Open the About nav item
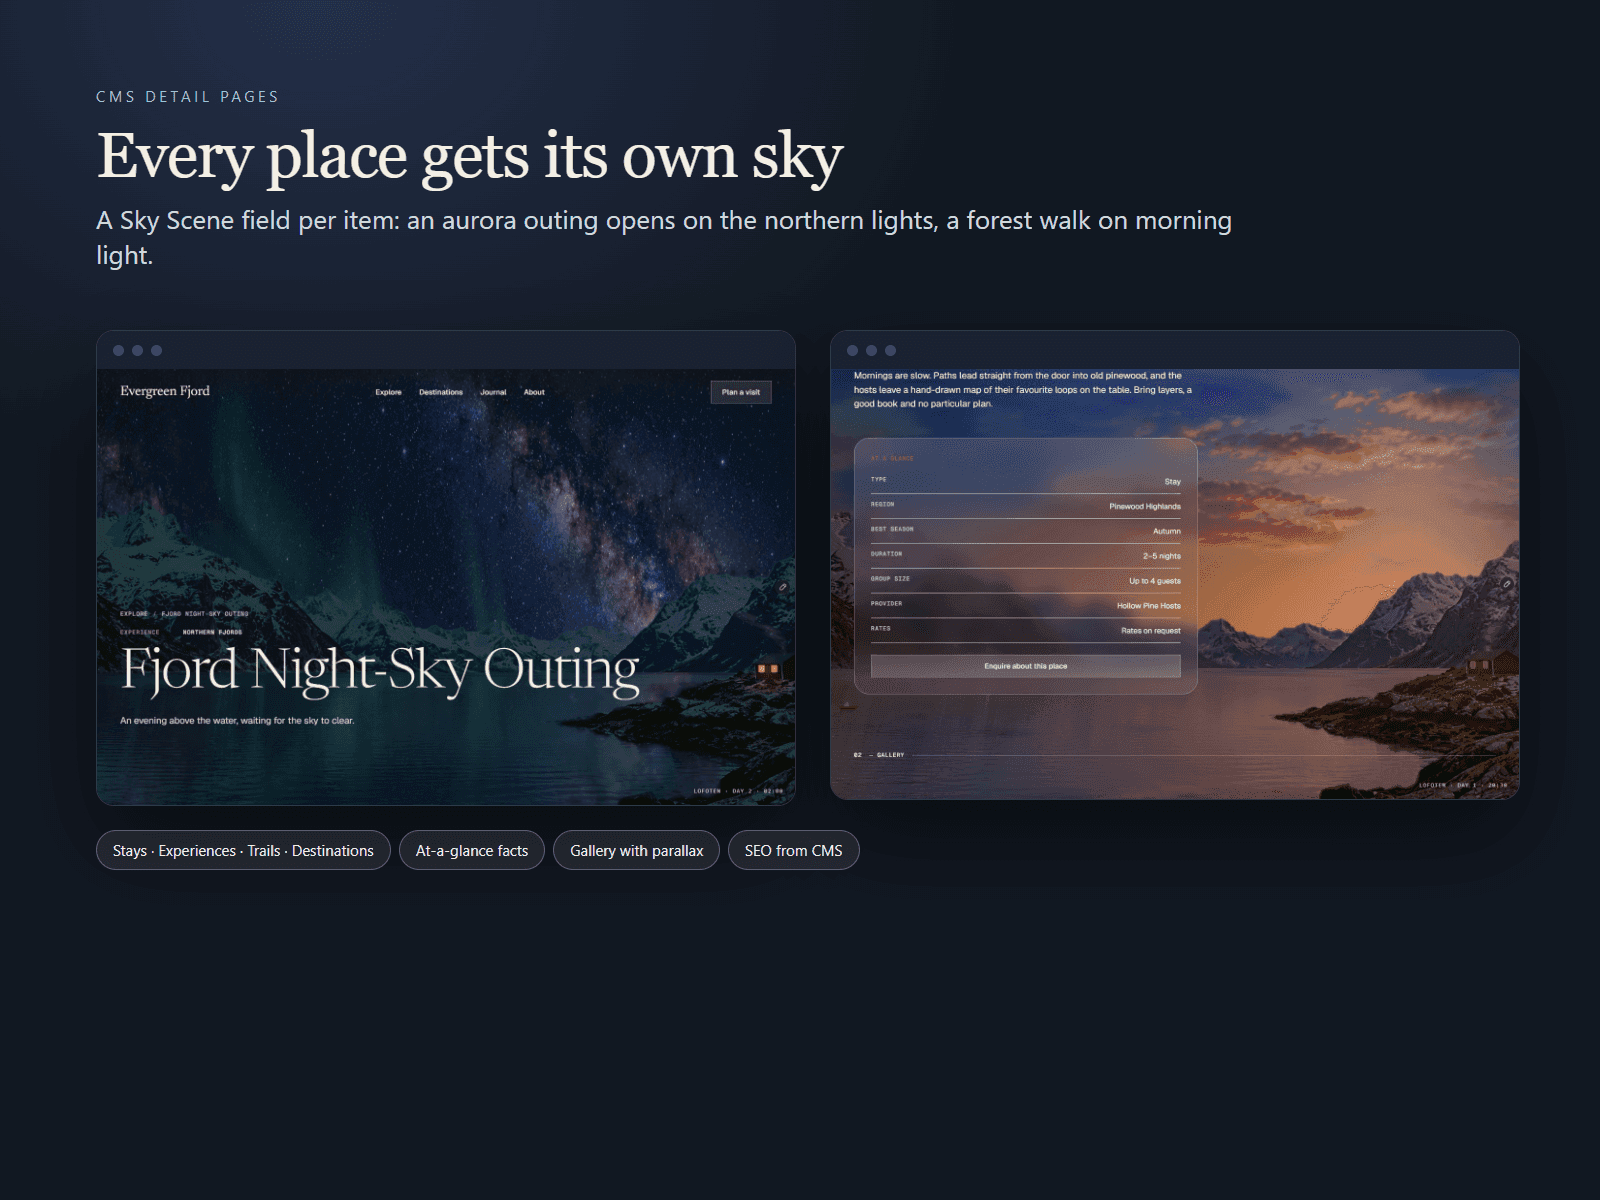 click(x=534, y=392)
